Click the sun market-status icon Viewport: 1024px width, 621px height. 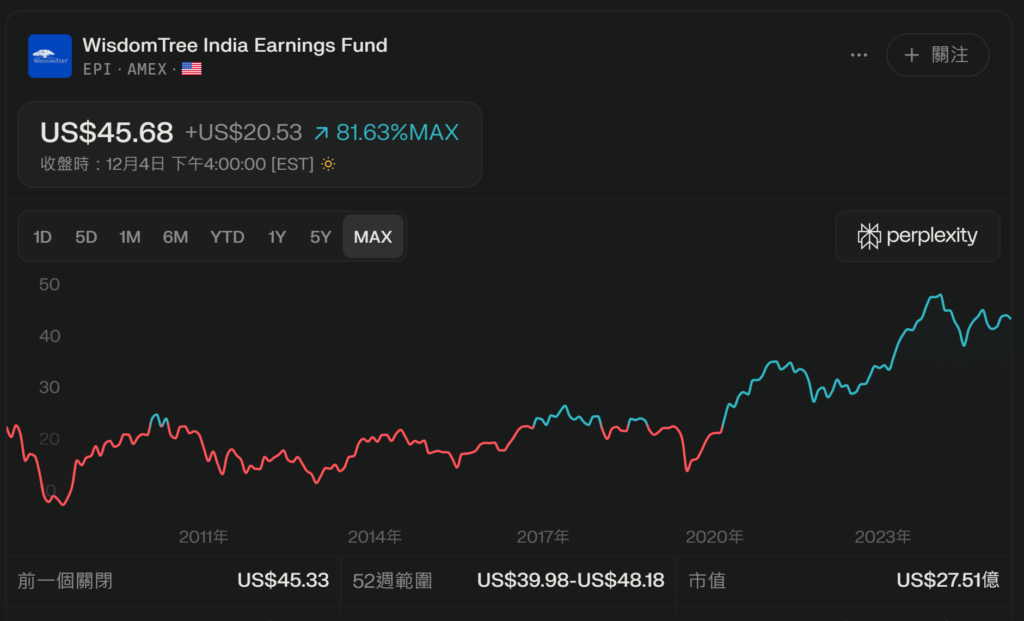[328, 164]
